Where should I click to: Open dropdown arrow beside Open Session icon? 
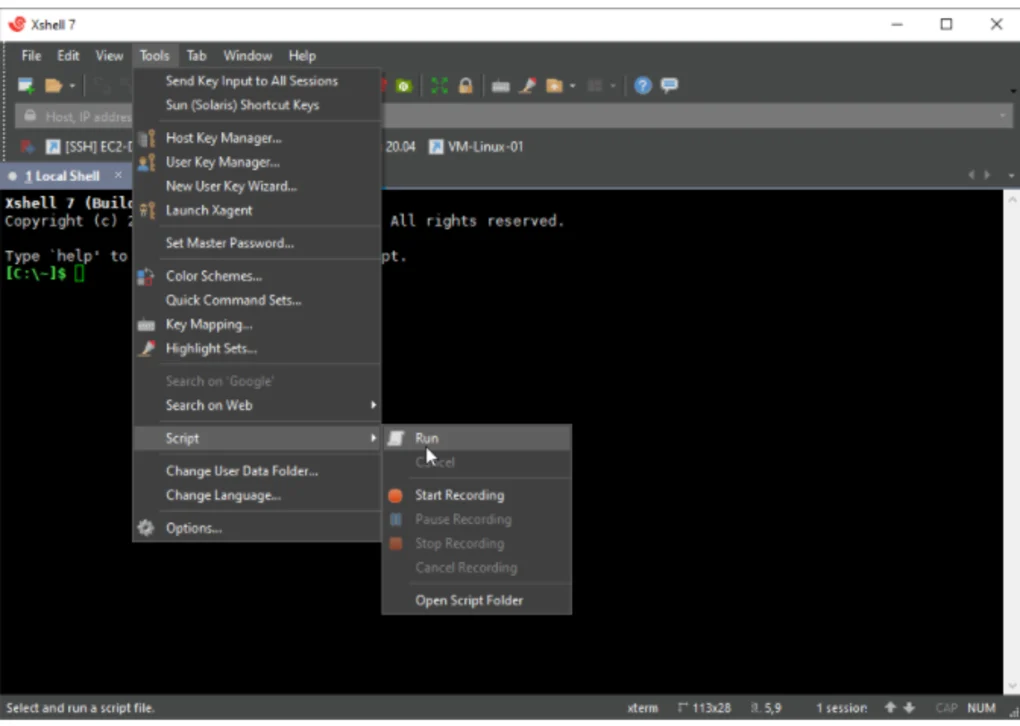click(72, 87)
